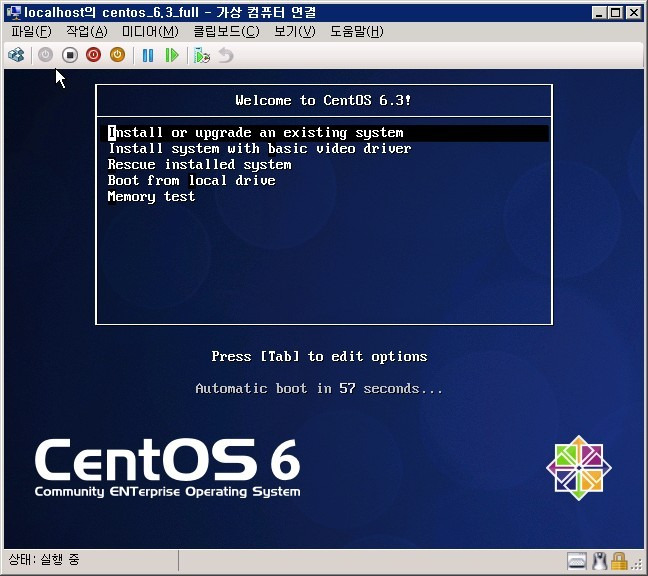The height and width of the screenshot is (576, 648).
Task: Click the lock icon in status bar
Action: pyautogui.click(x=619, y=561)
